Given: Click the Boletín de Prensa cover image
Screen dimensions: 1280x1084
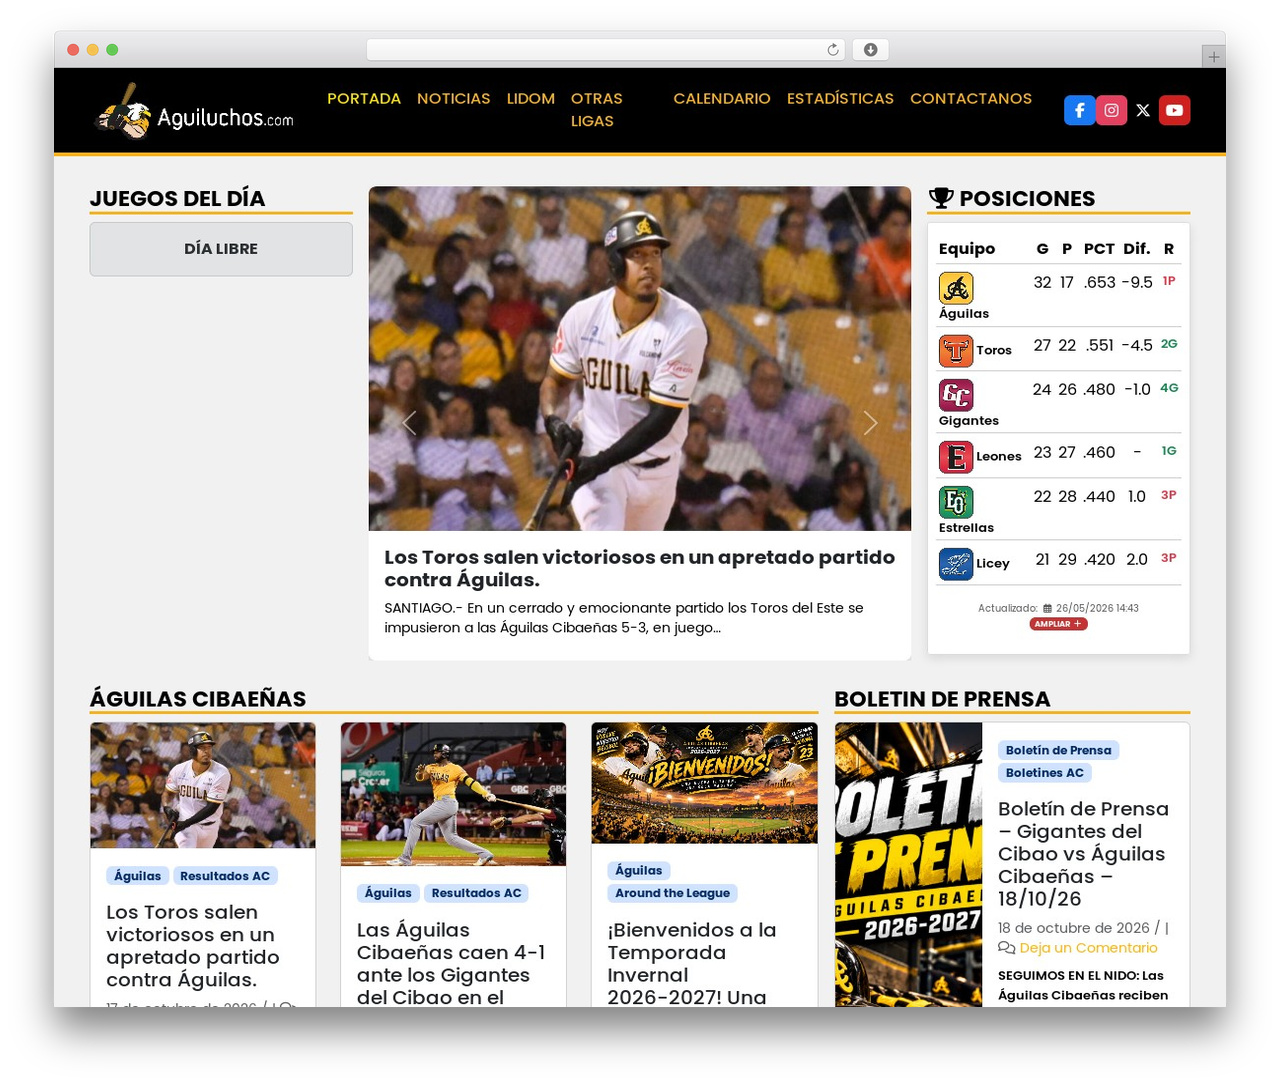Looking at the screenshot, I should point(909,865).
